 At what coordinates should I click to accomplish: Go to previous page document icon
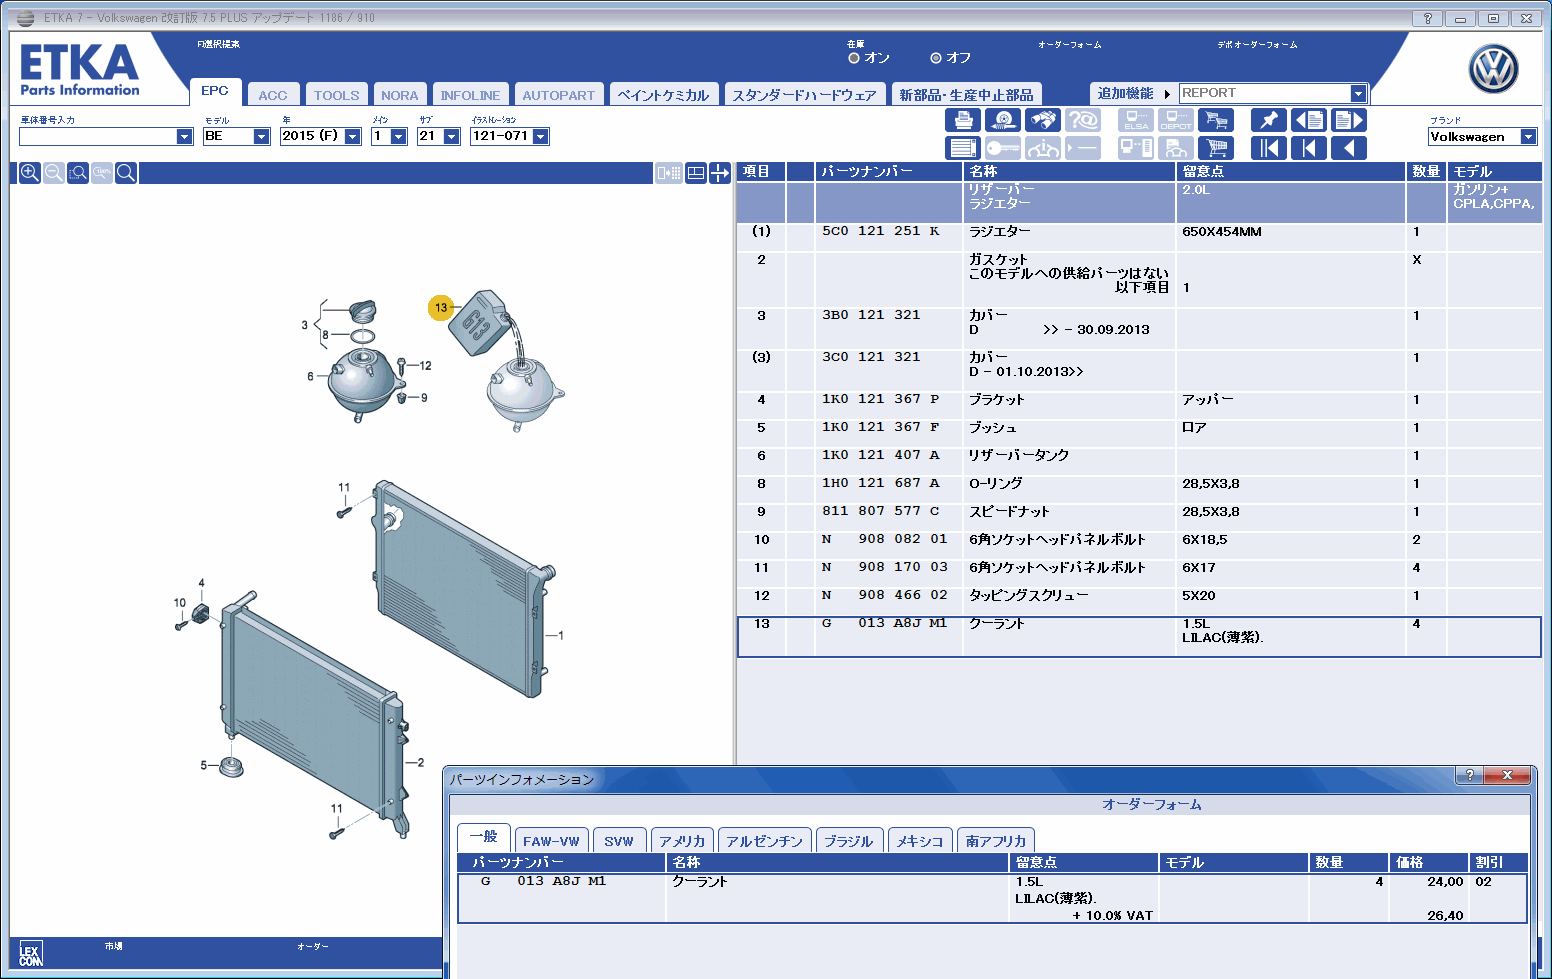click(1309, 120)
